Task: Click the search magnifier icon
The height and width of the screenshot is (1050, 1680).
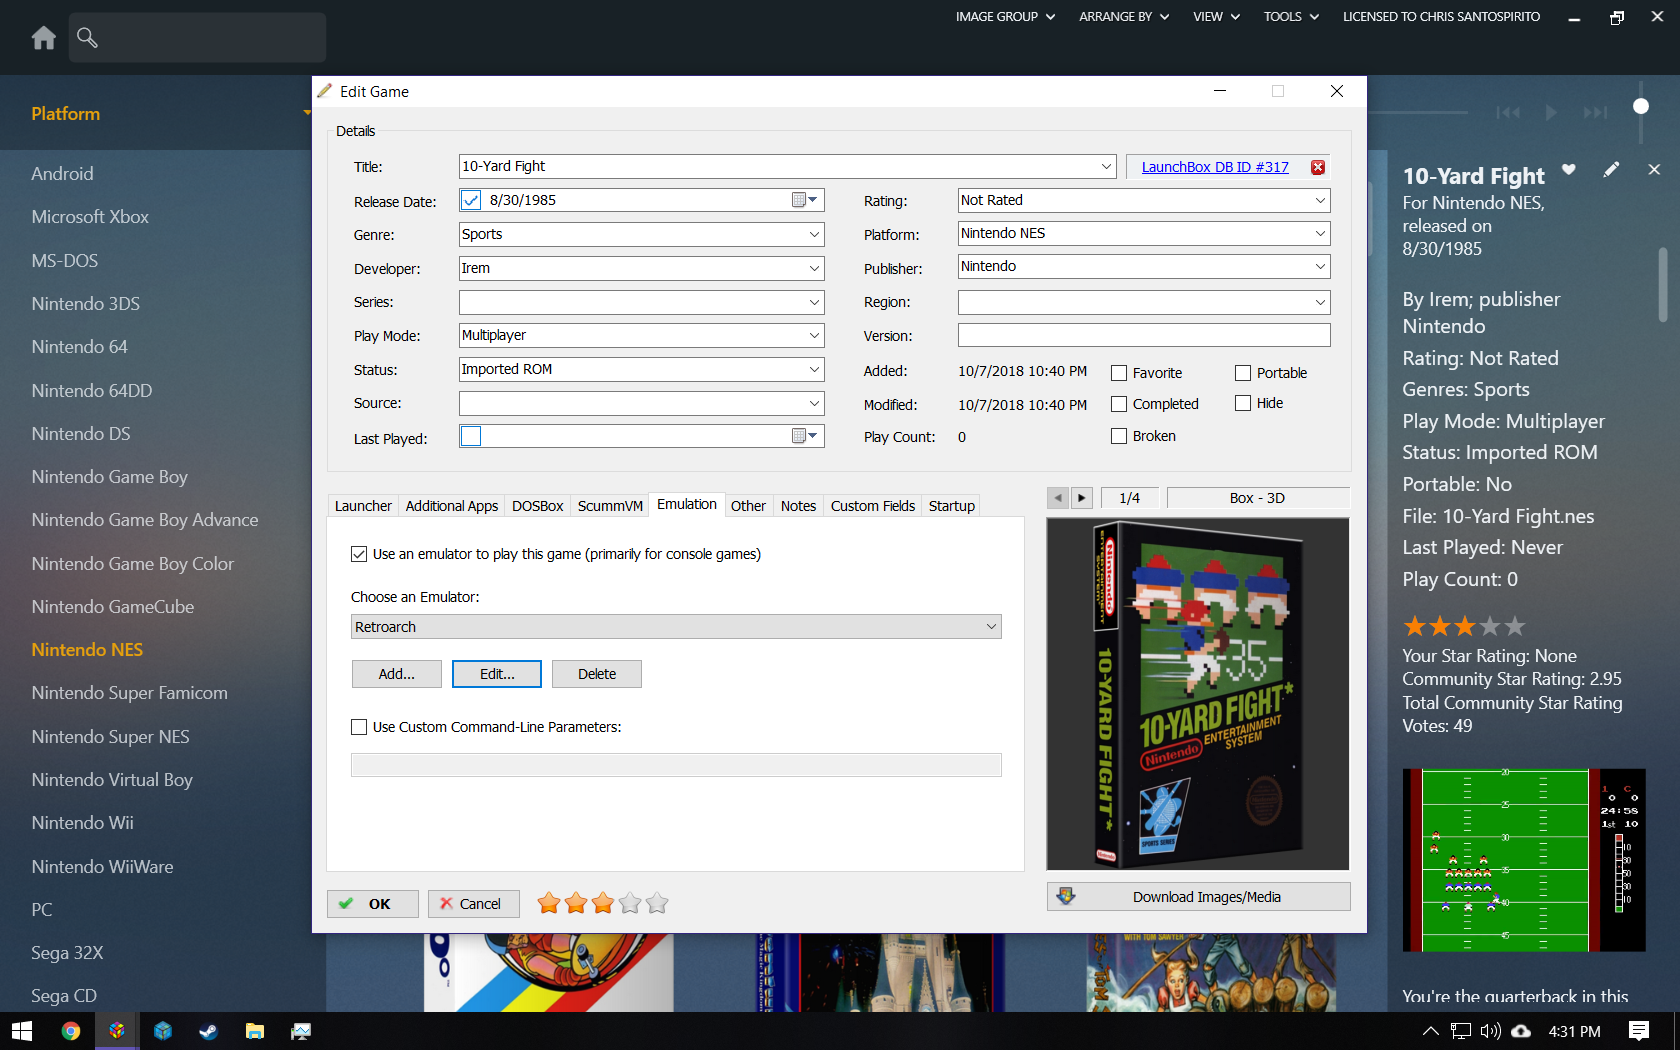Action: (87, 38)
